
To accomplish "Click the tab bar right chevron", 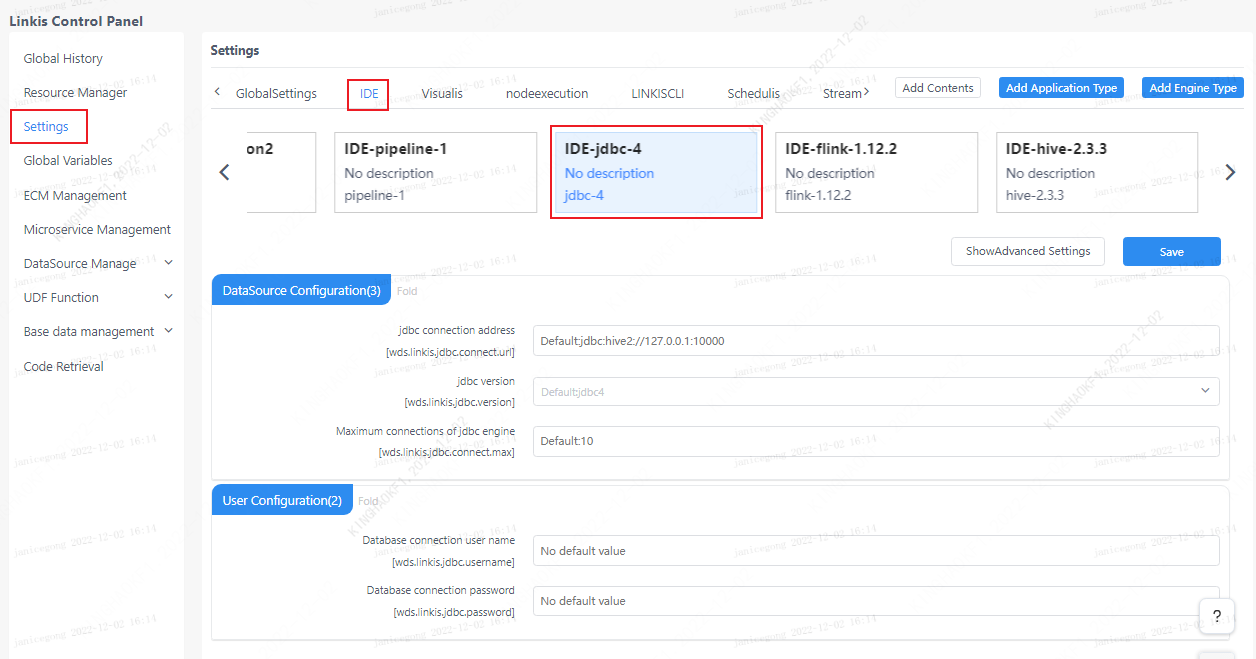I will coord(866,92).
